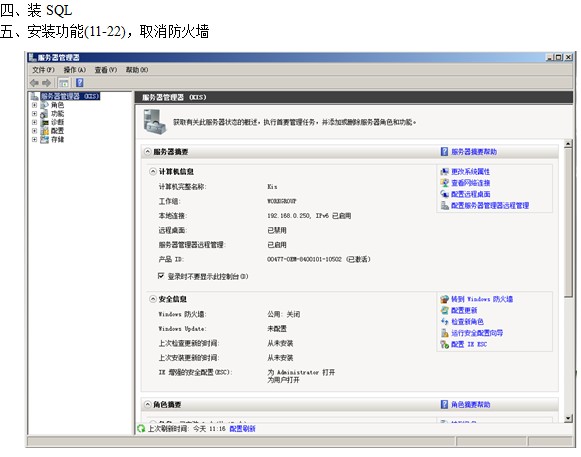This screenshot has width=581, height=457.
Task: Open the 更改系统属性 link
Action: (471, 172)
